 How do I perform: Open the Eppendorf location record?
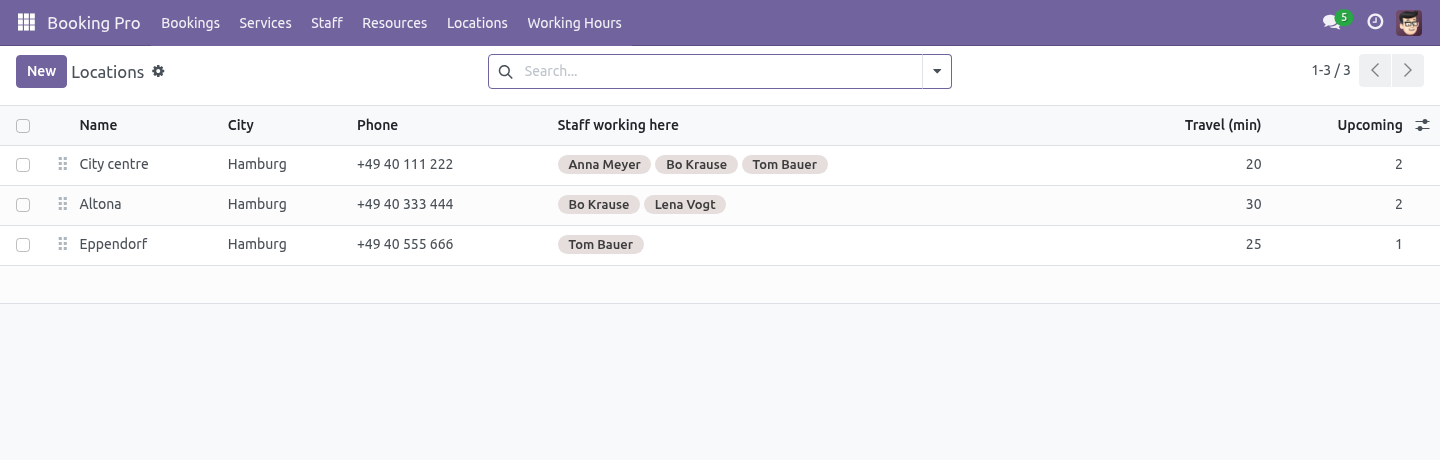(113, 244)
